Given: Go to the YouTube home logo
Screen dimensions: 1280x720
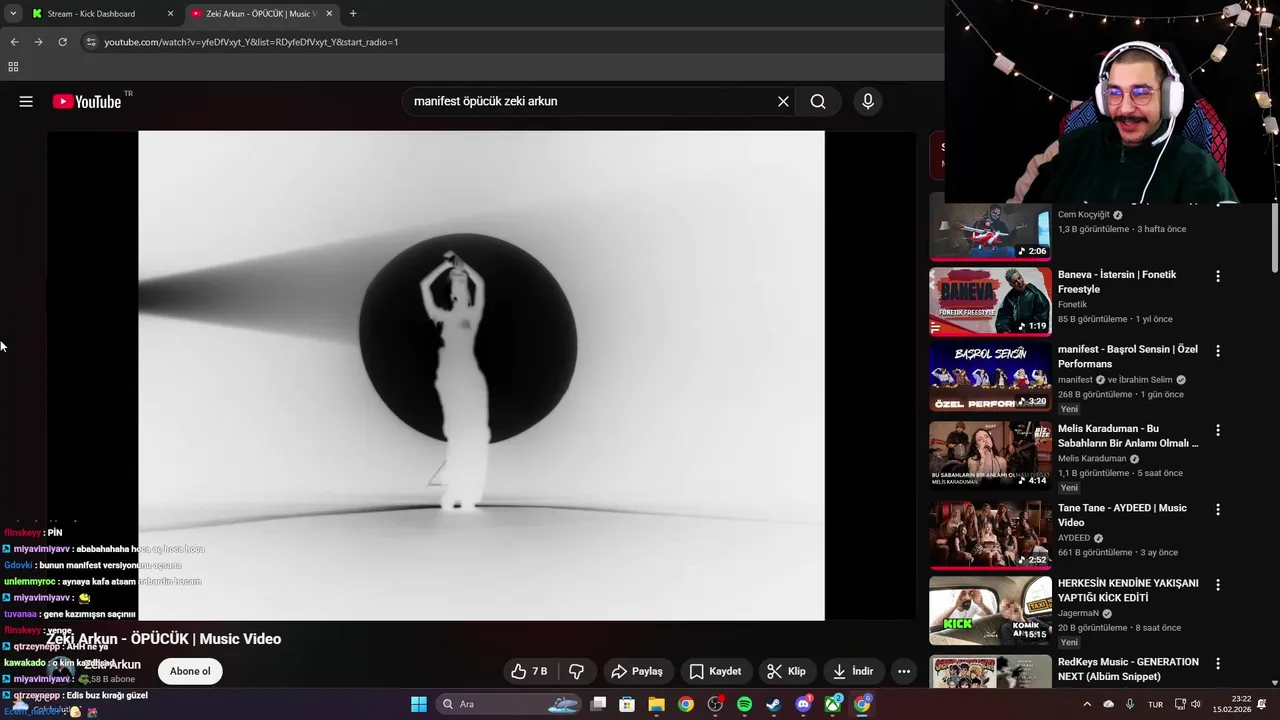Looking at the screenshot, I should (87, 101).
